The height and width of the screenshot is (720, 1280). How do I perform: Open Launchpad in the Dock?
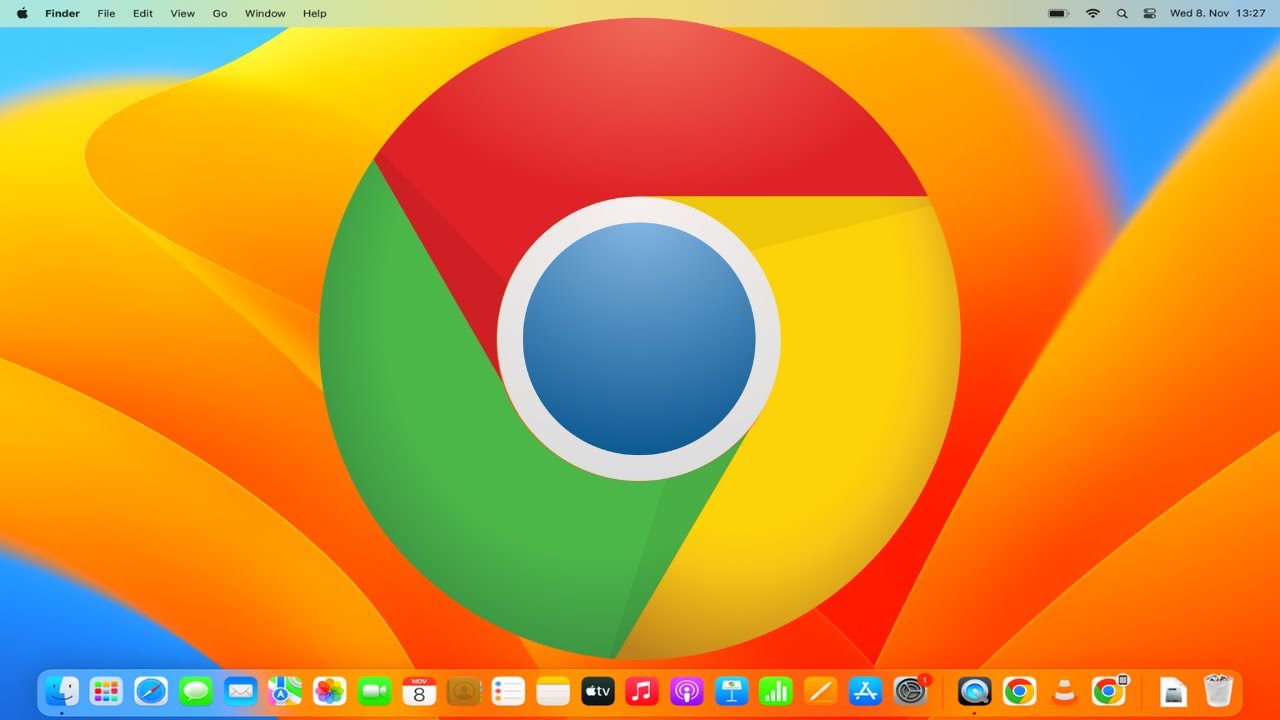pyautogui.click(x=106, y=690)
